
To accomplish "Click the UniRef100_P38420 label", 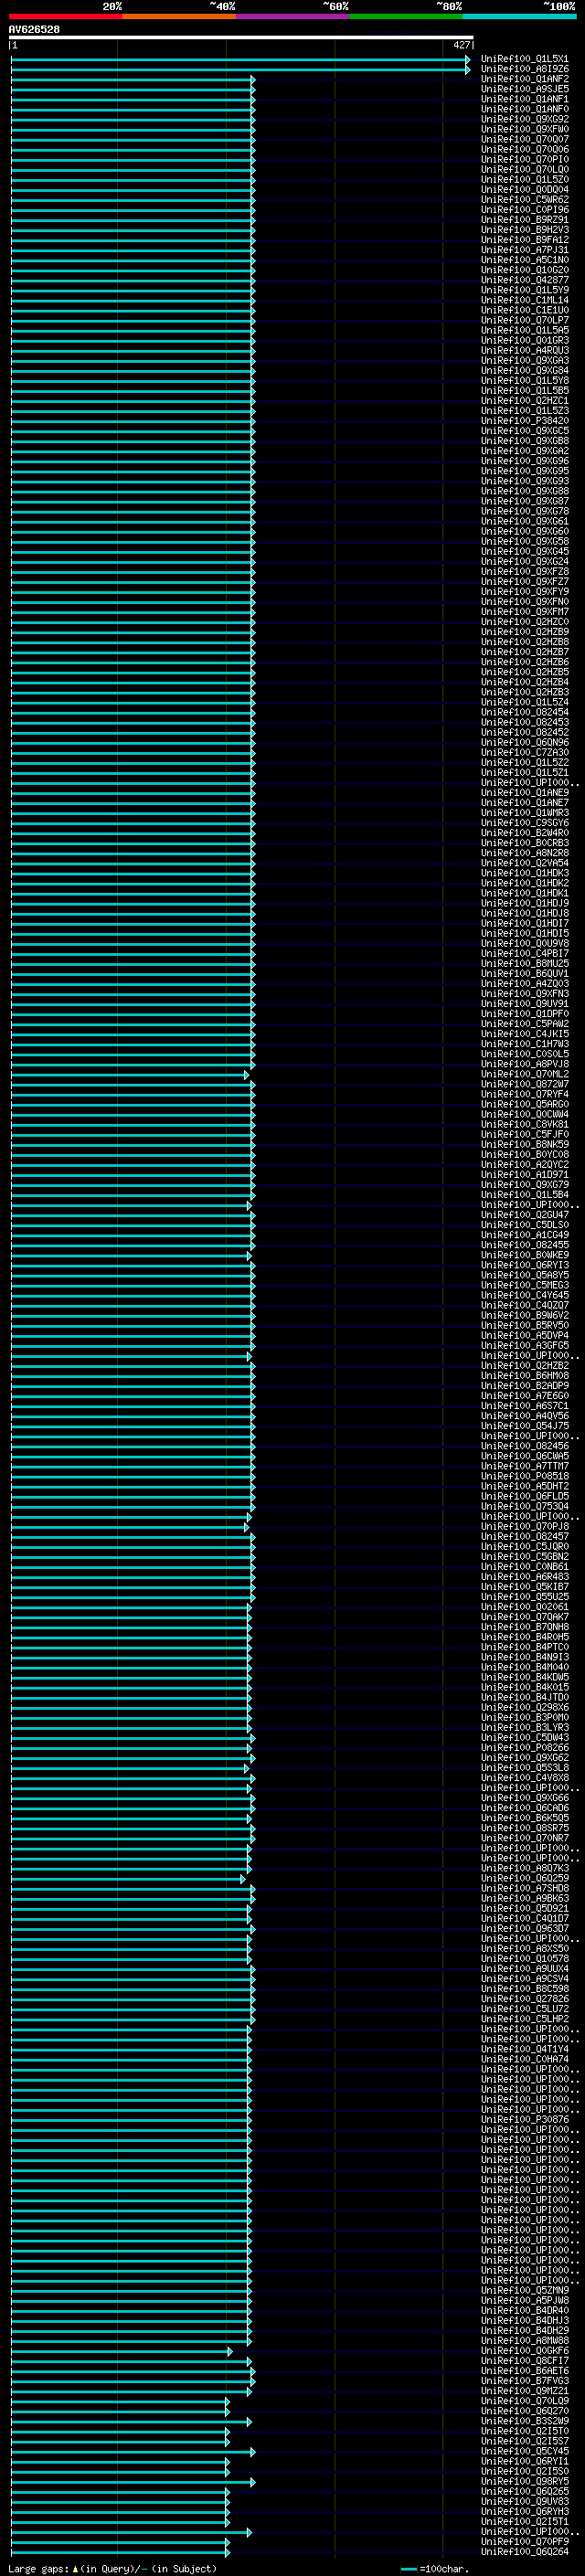I will point(524,421).
